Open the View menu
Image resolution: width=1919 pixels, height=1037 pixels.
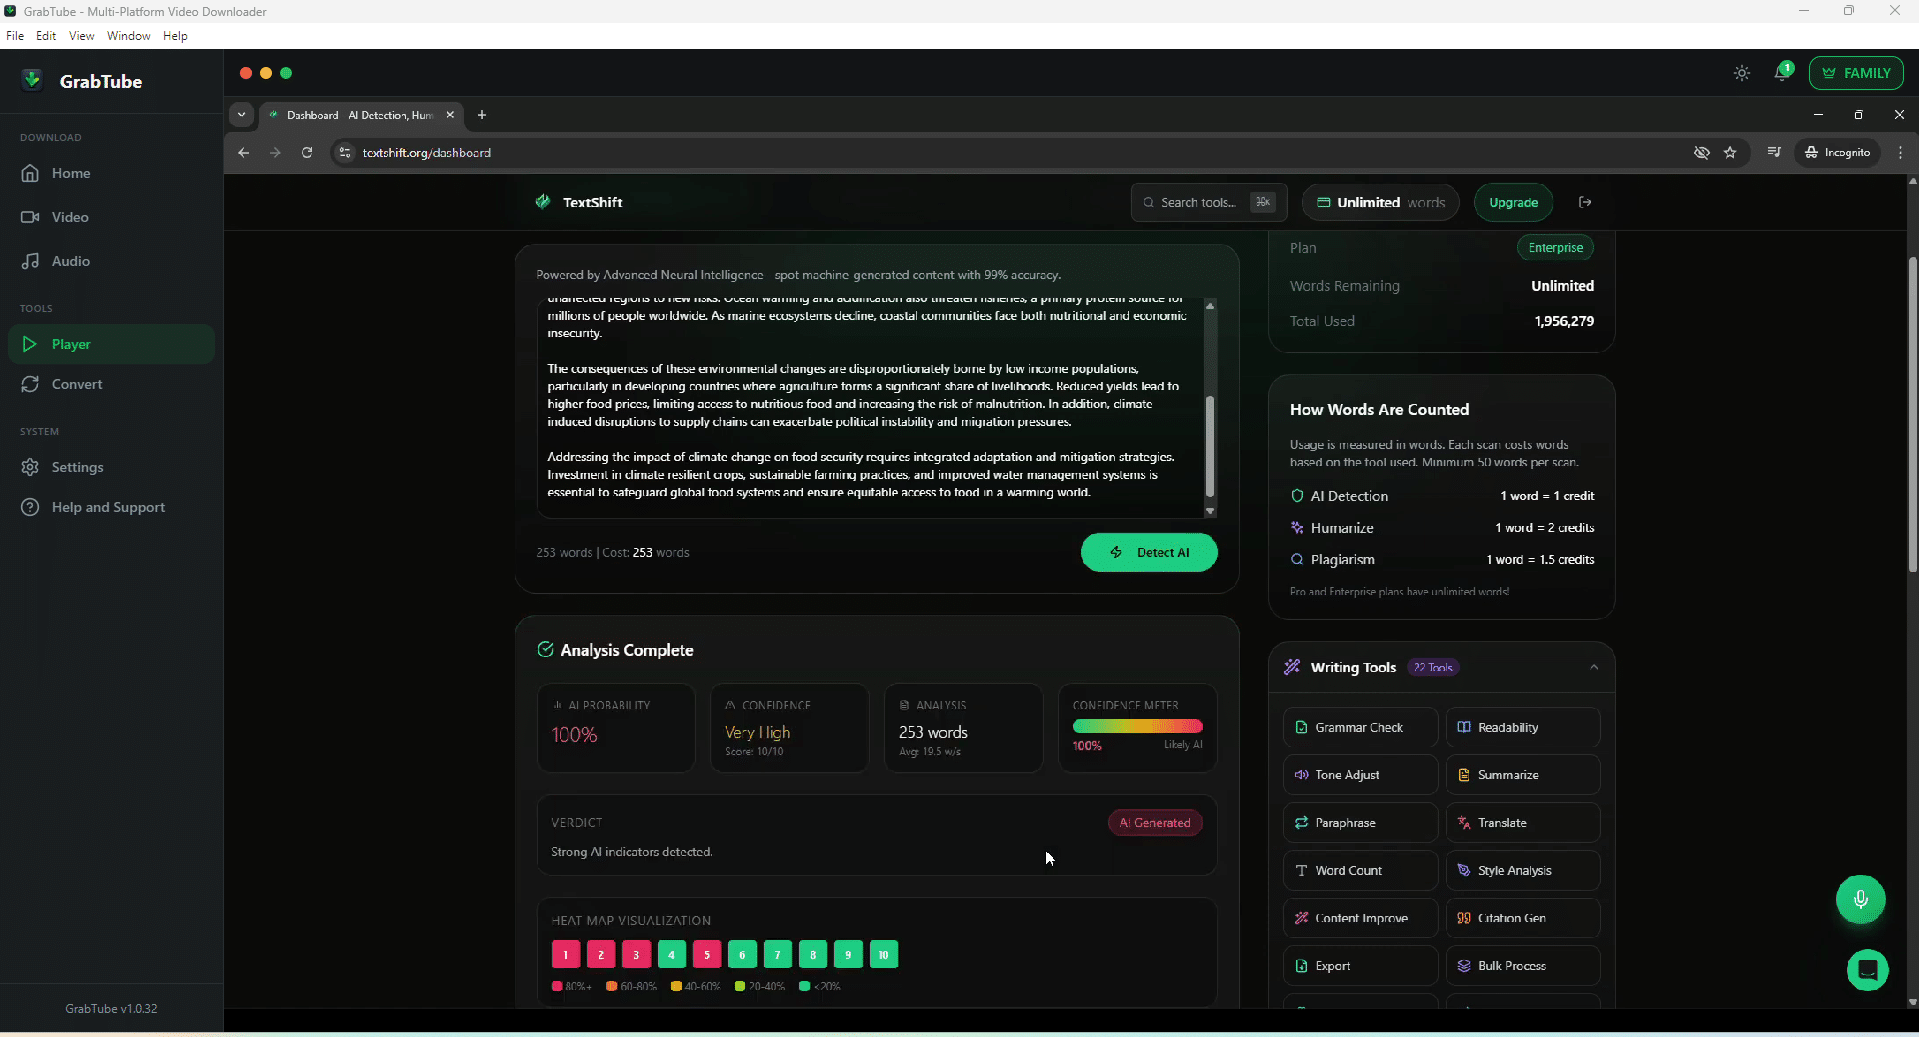(81, 36)
